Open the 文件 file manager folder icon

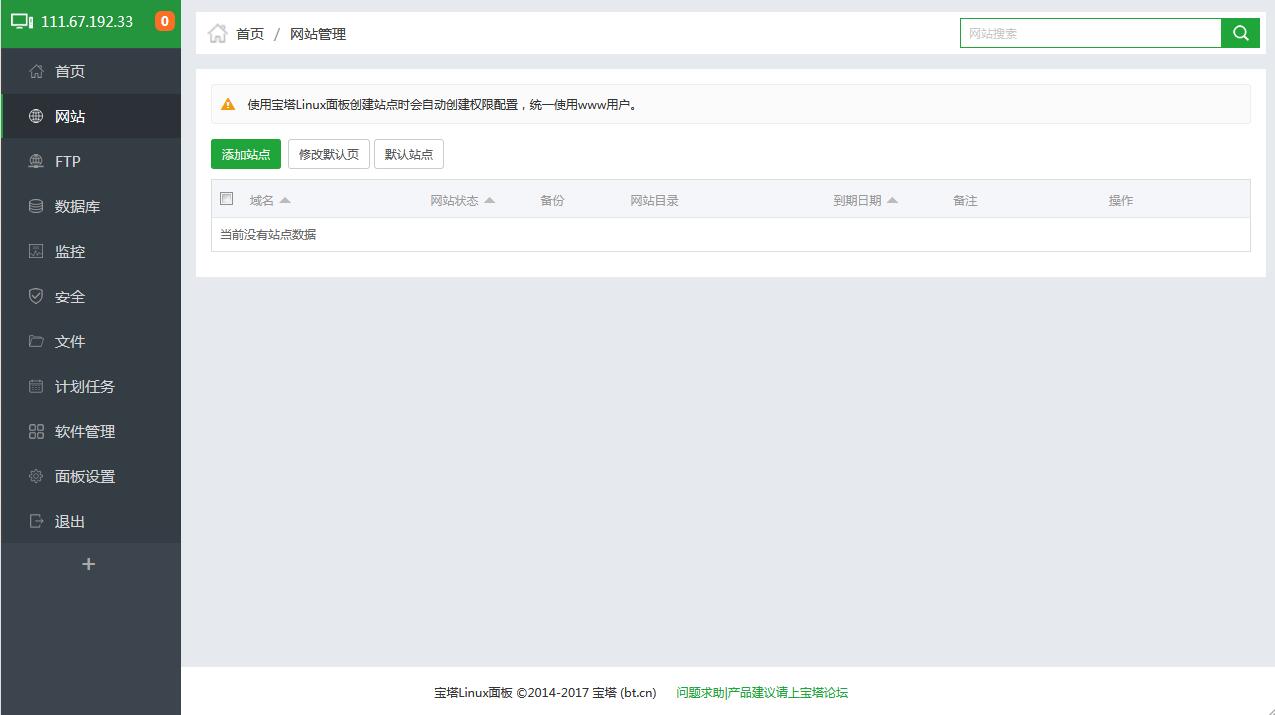(x=34, y=341)
